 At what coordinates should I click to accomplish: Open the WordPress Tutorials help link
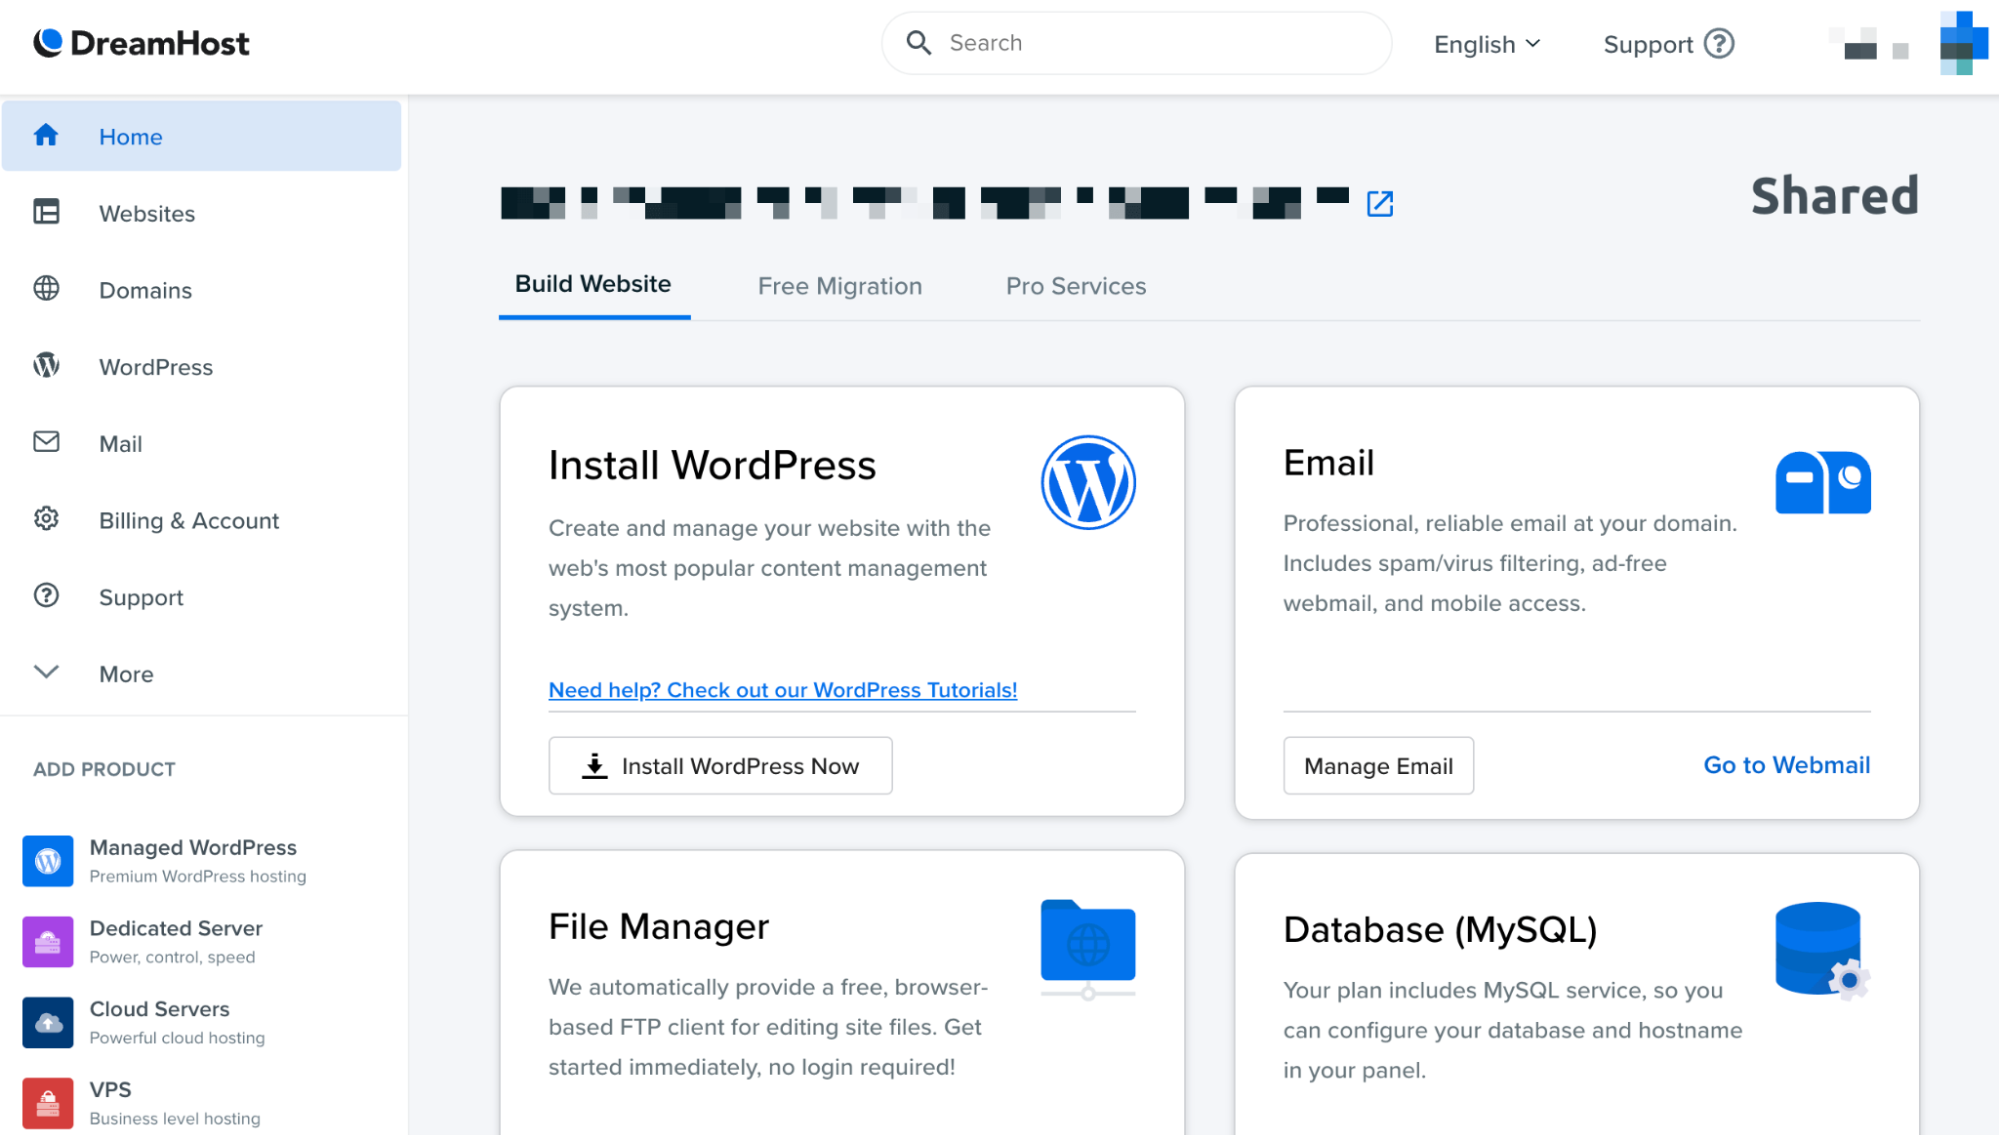783,690
